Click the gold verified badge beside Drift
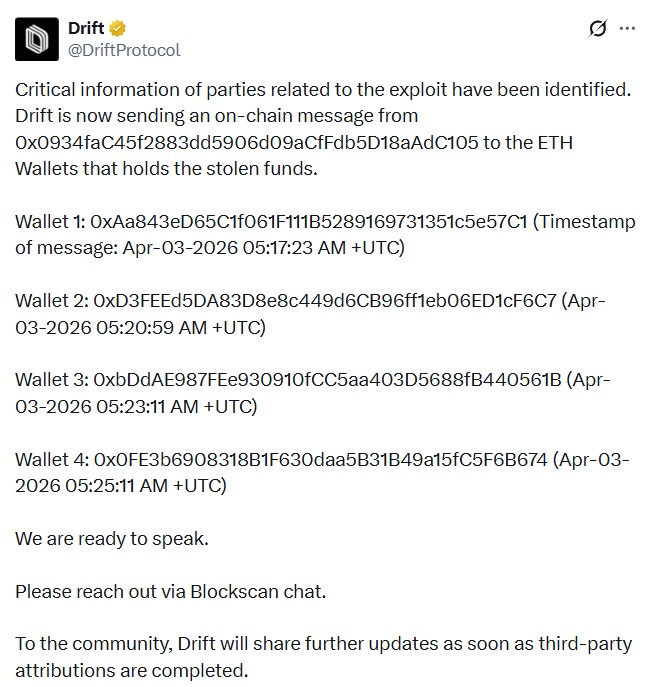Viewport: 655px width, 687px height. pyautogui.click(x=119, y=28)
